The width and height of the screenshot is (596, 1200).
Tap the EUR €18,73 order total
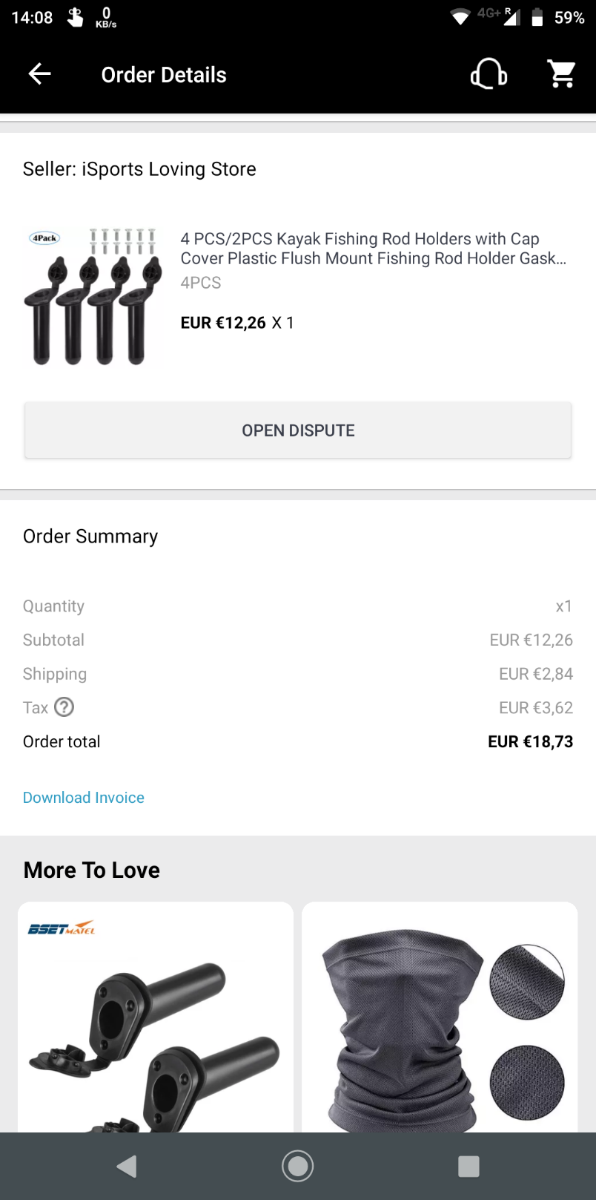pos(530,742)
